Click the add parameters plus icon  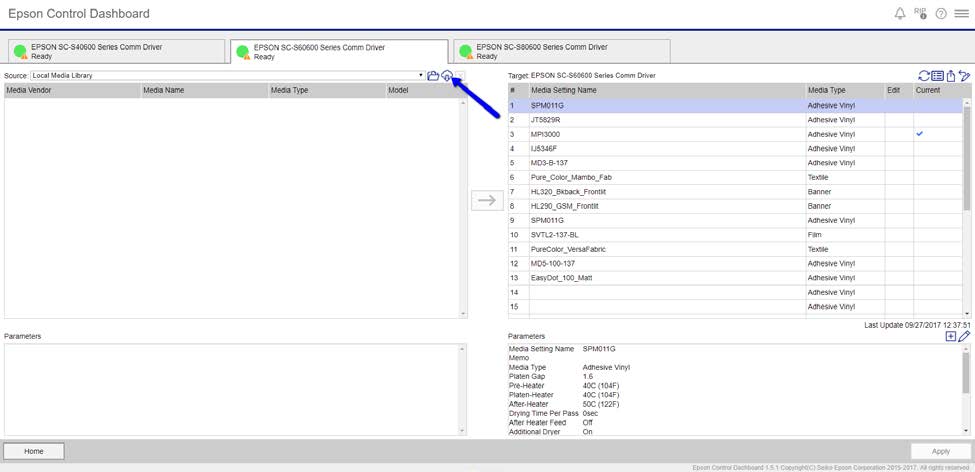[x=950, y=337]
